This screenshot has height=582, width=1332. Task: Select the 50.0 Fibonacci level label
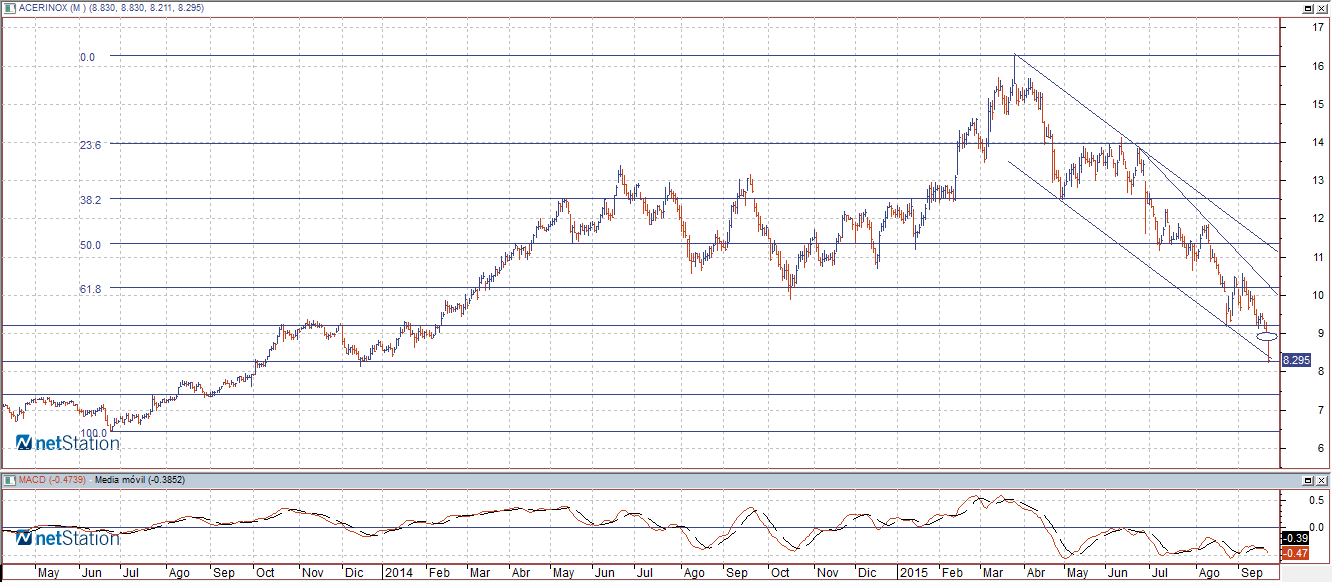pos(89,244)
